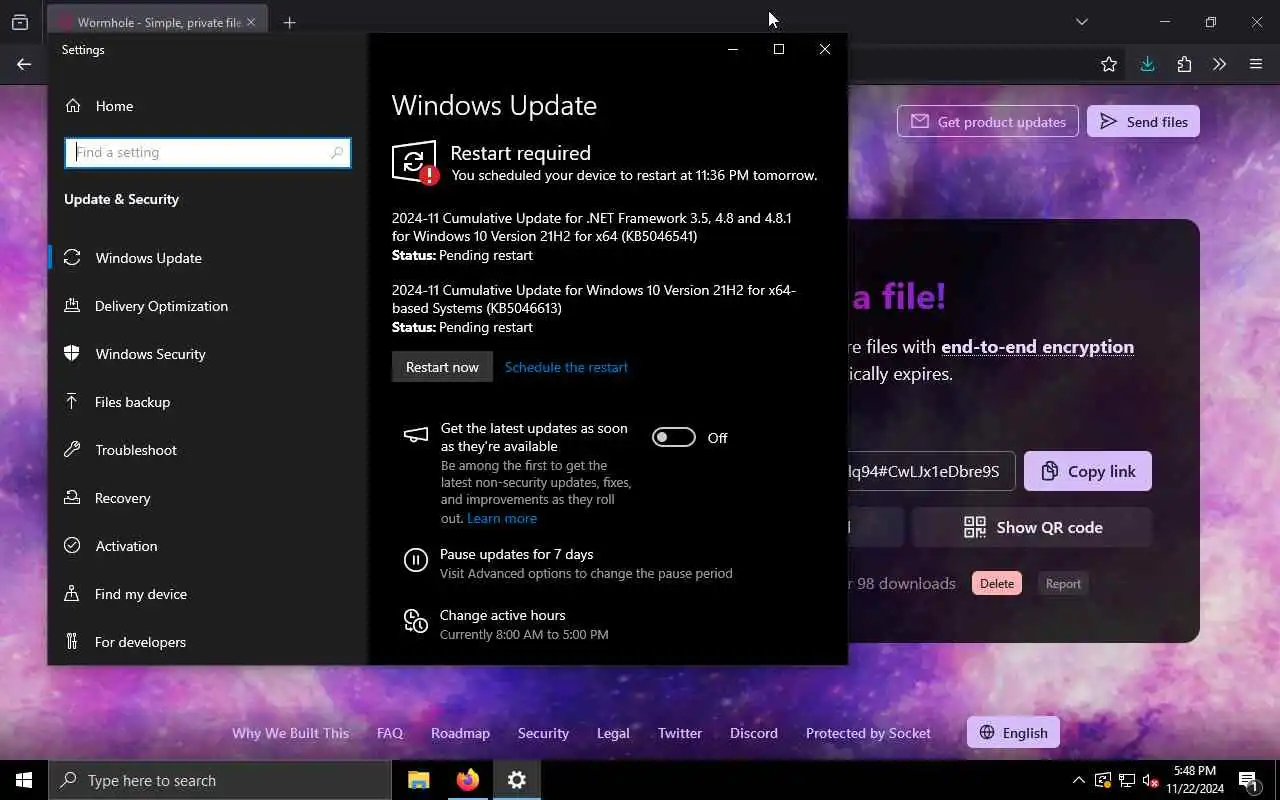1280x800 pixels.
Task: Open Security footer link
Action: pos(543,733)
